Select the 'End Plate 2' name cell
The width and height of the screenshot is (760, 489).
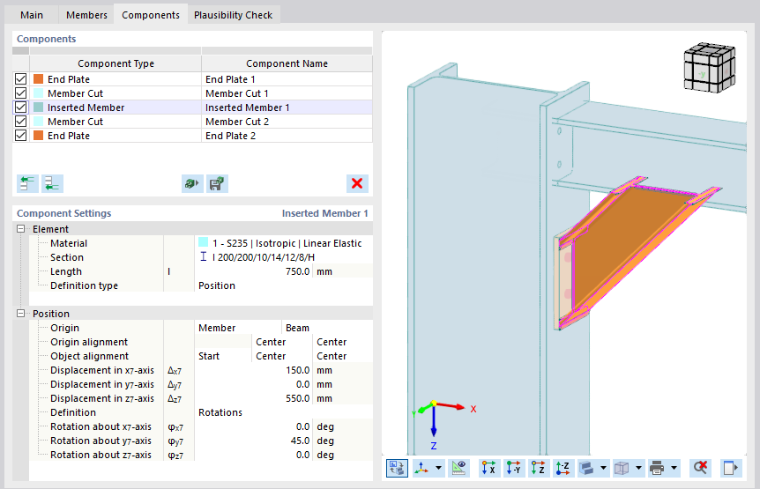(287, 136)
